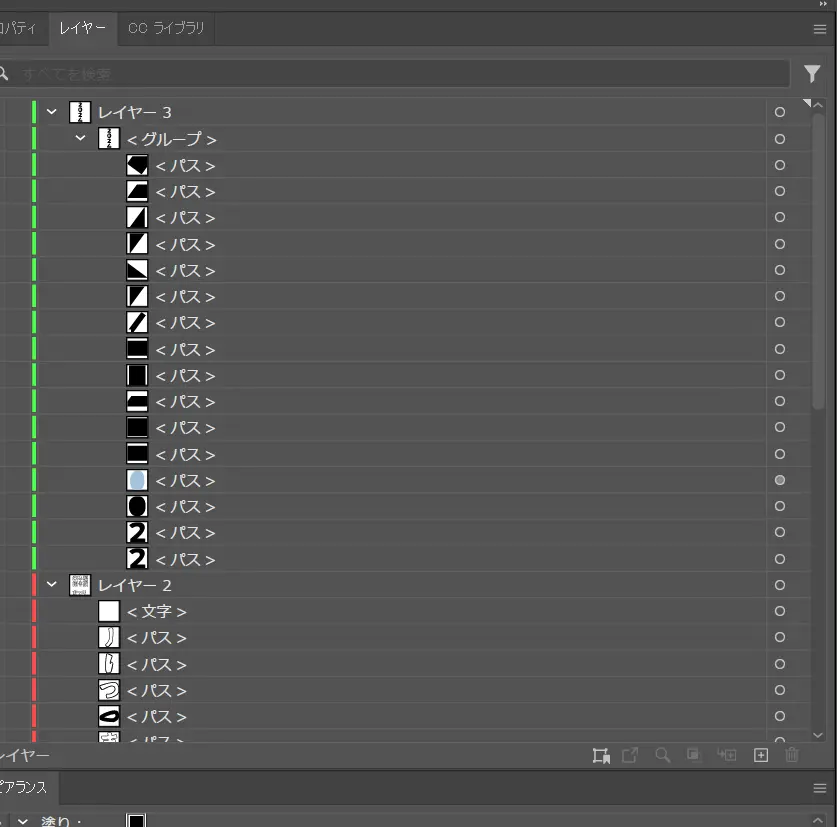Screen dimensions: 837x827
Task: Click the locate object magnifier icon
Action: coord(662,756)
